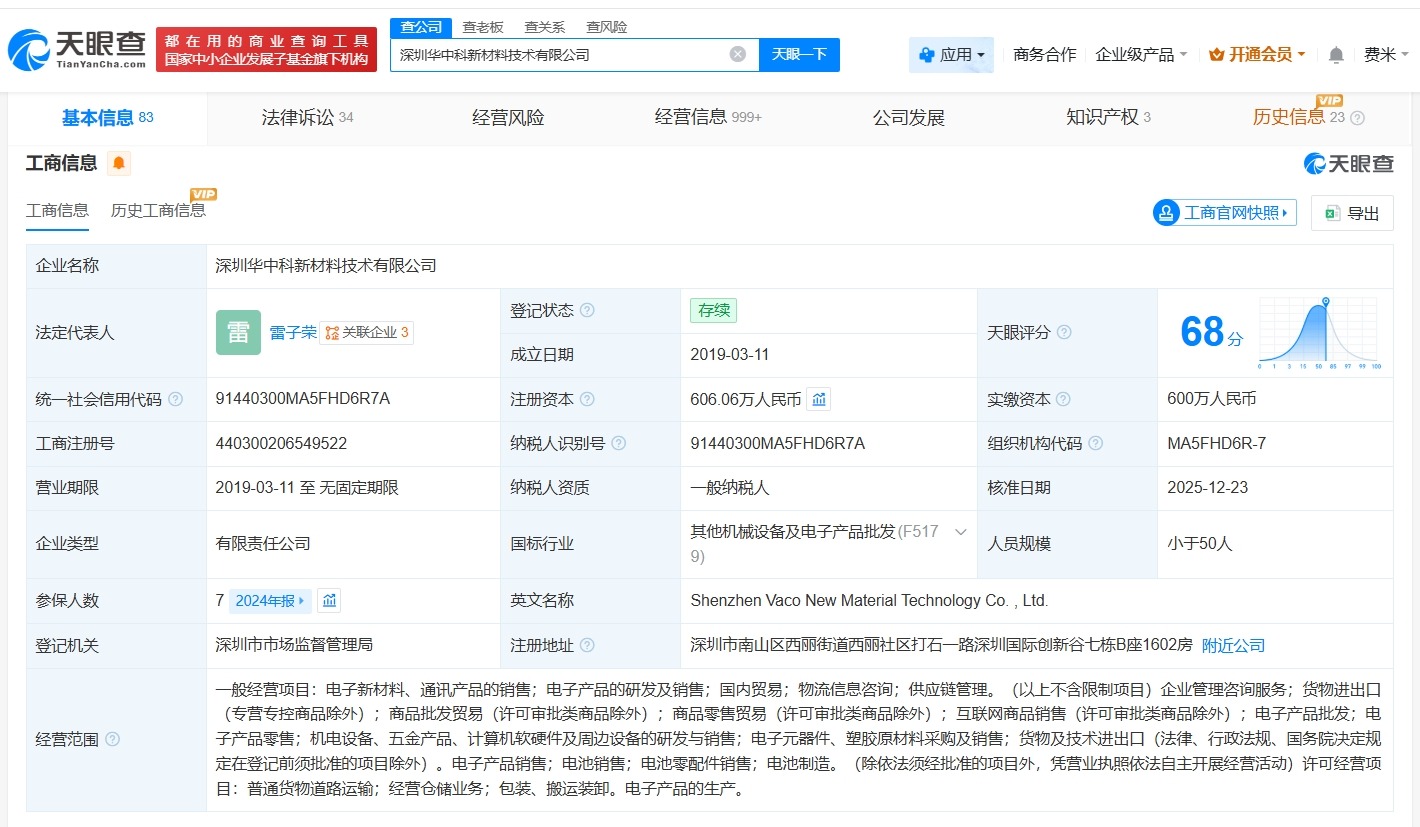This screenshot has height=827, width=1420.
Task: Click the help icon beside 历史信息 tab
Action: [1357, 118]
